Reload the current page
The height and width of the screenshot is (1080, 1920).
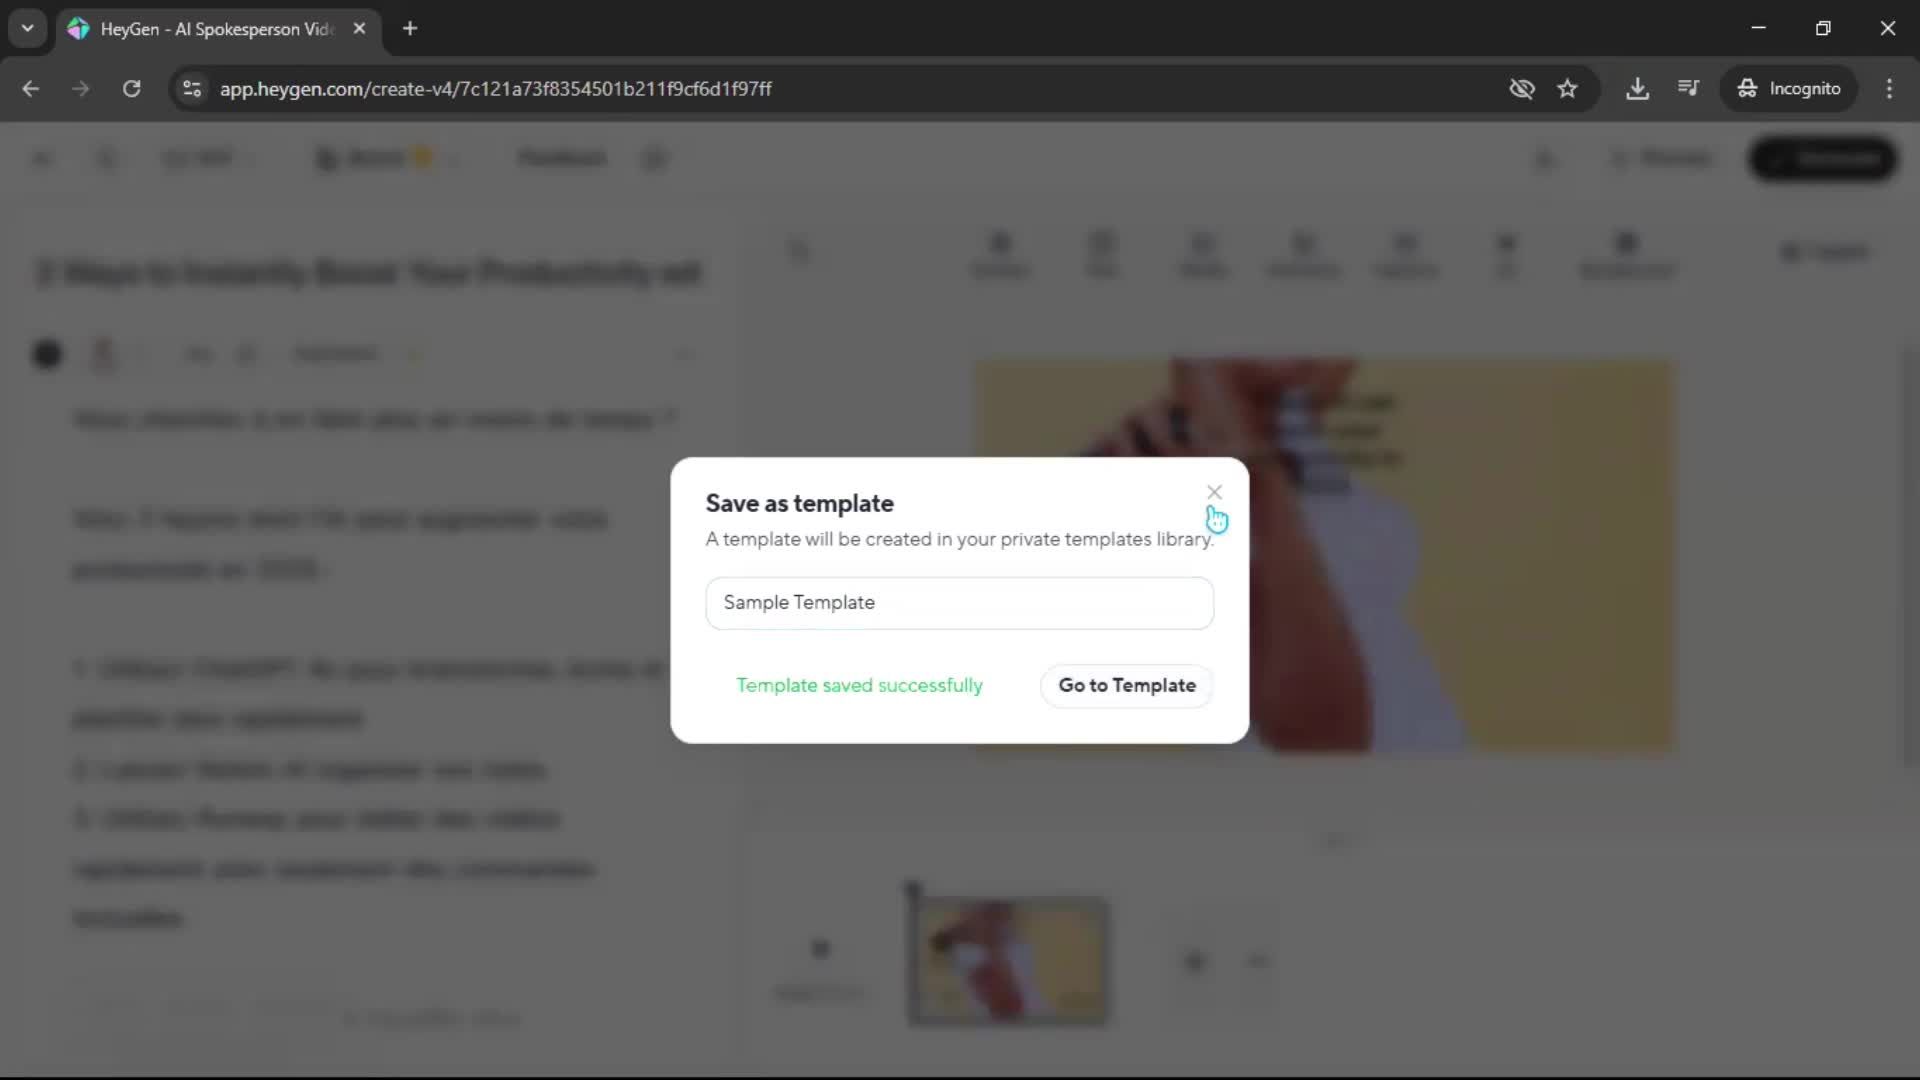click(x=131, y=89)
